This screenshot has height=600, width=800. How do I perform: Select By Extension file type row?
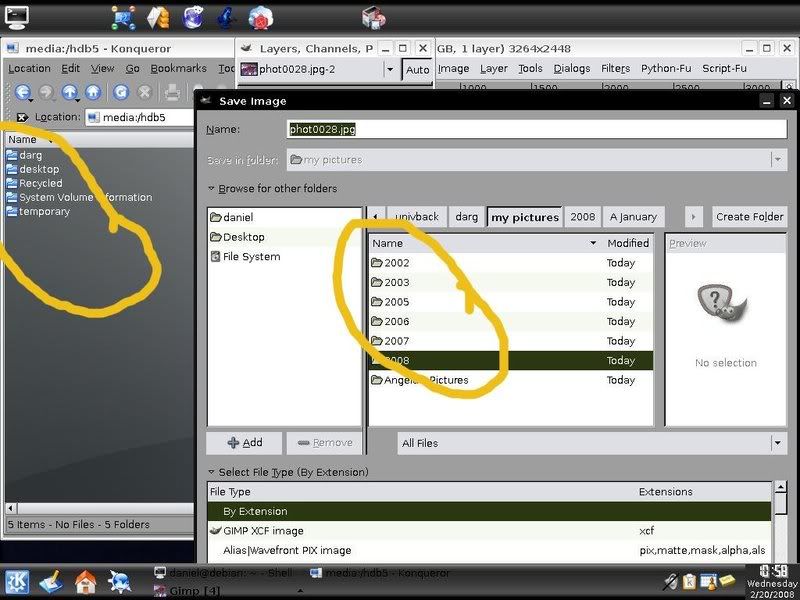click(489, 511)
